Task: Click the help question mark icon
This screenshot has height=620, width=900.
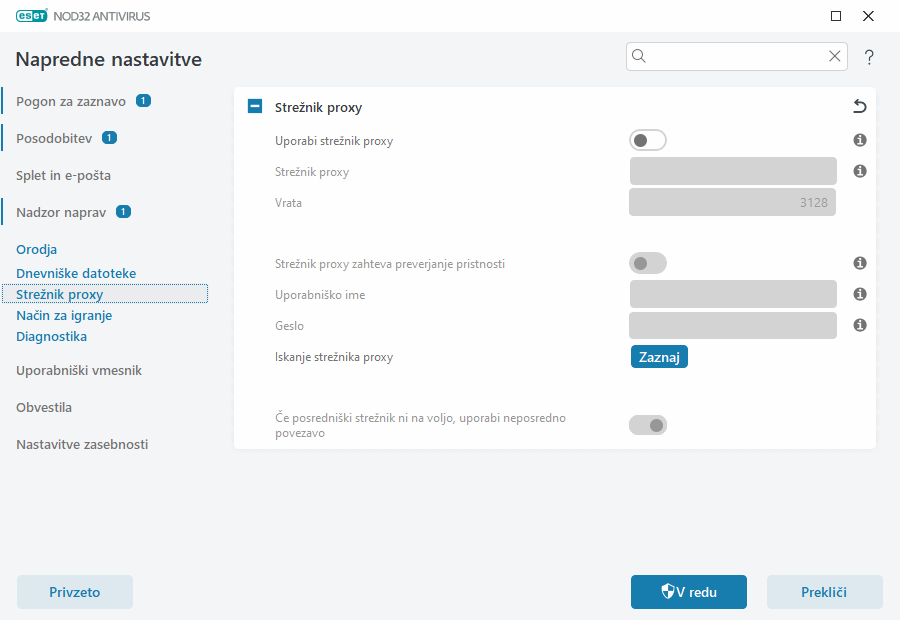Action: [x=868, y=57]
